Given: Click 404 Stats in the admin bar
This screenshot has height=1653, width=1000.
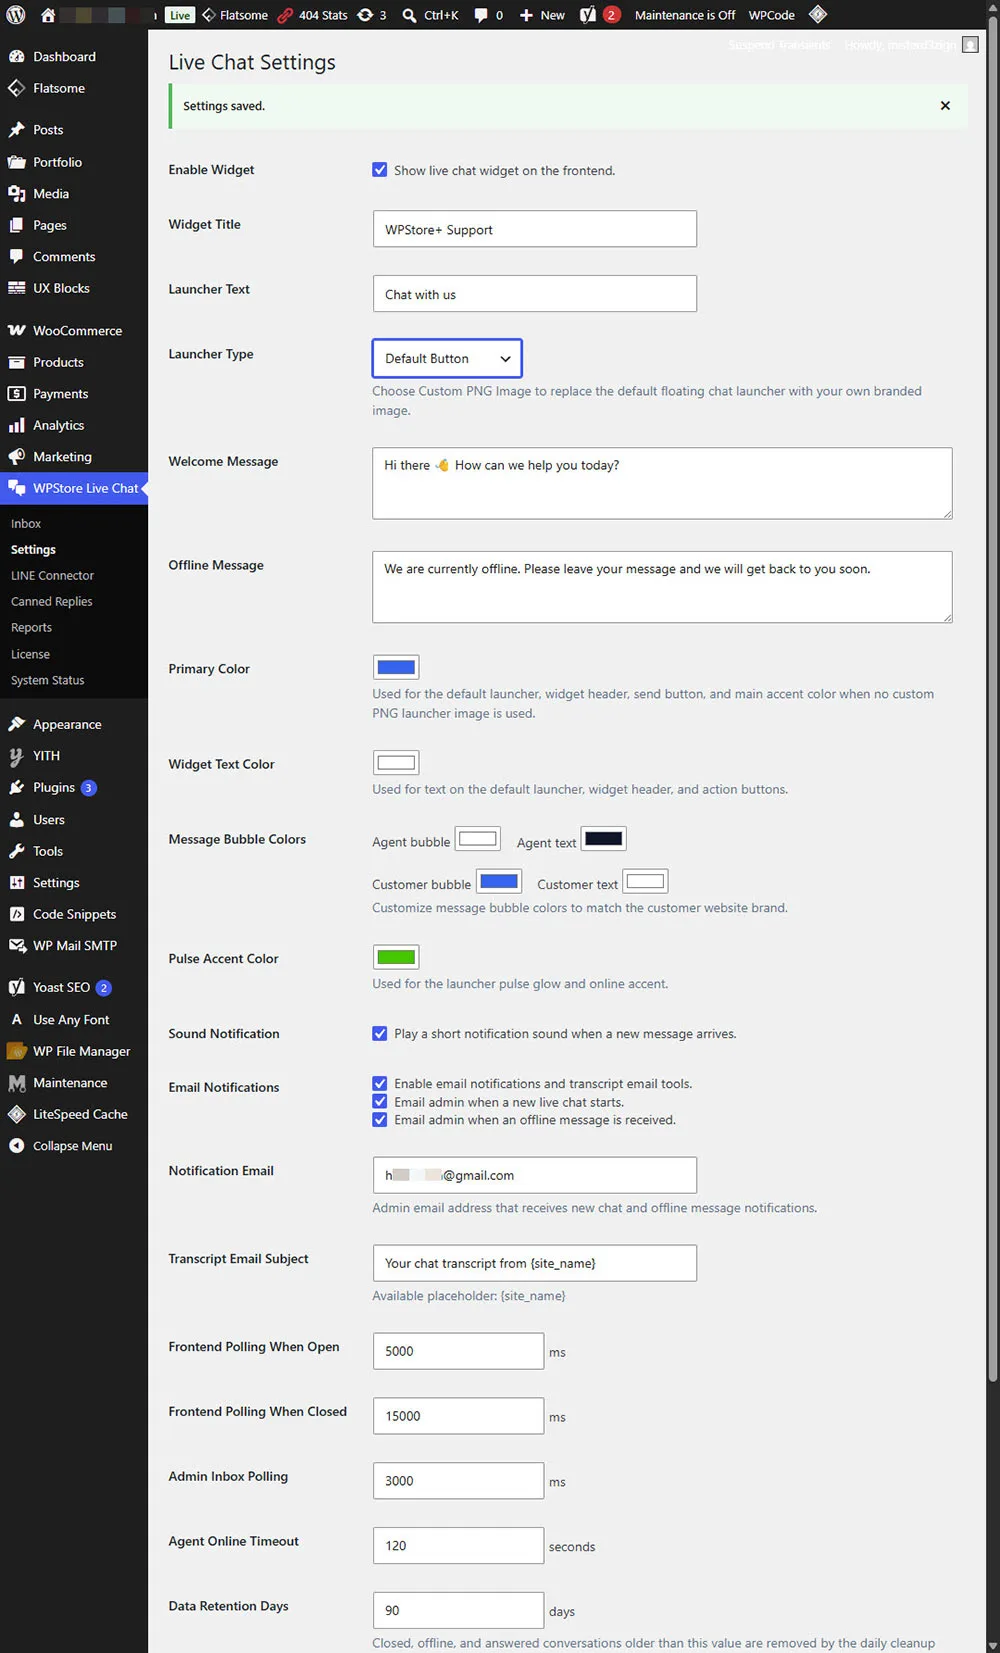Looking at the screenshot, I should pyautogui.click(x=312, y=15).
